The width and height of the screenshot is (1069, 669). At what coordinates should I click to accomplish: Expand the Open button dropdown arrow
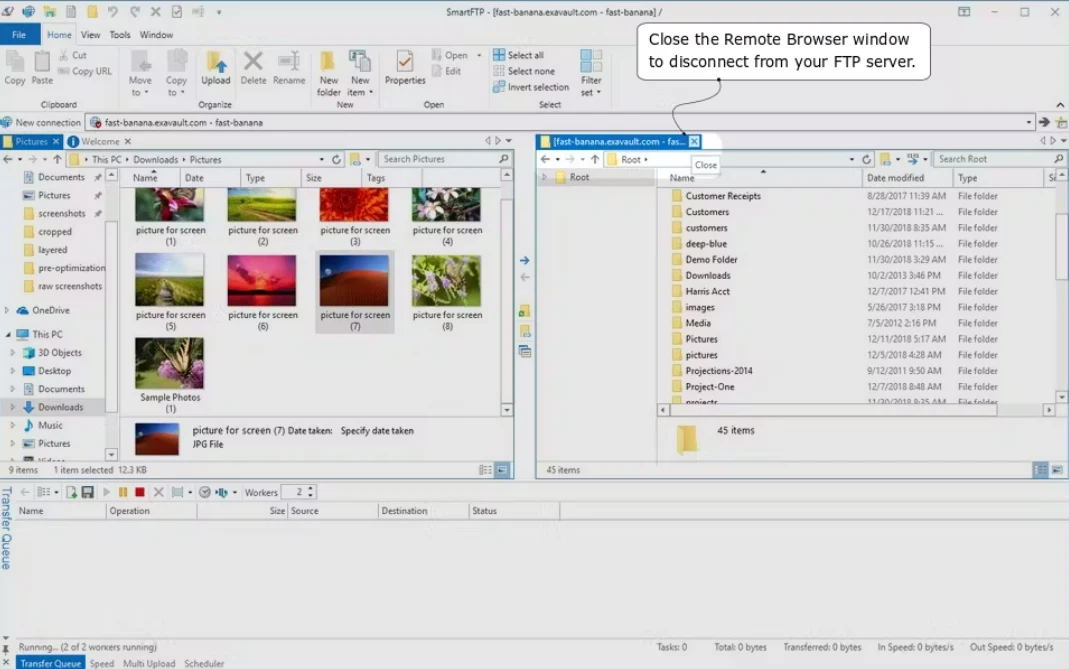click(479, 55)
